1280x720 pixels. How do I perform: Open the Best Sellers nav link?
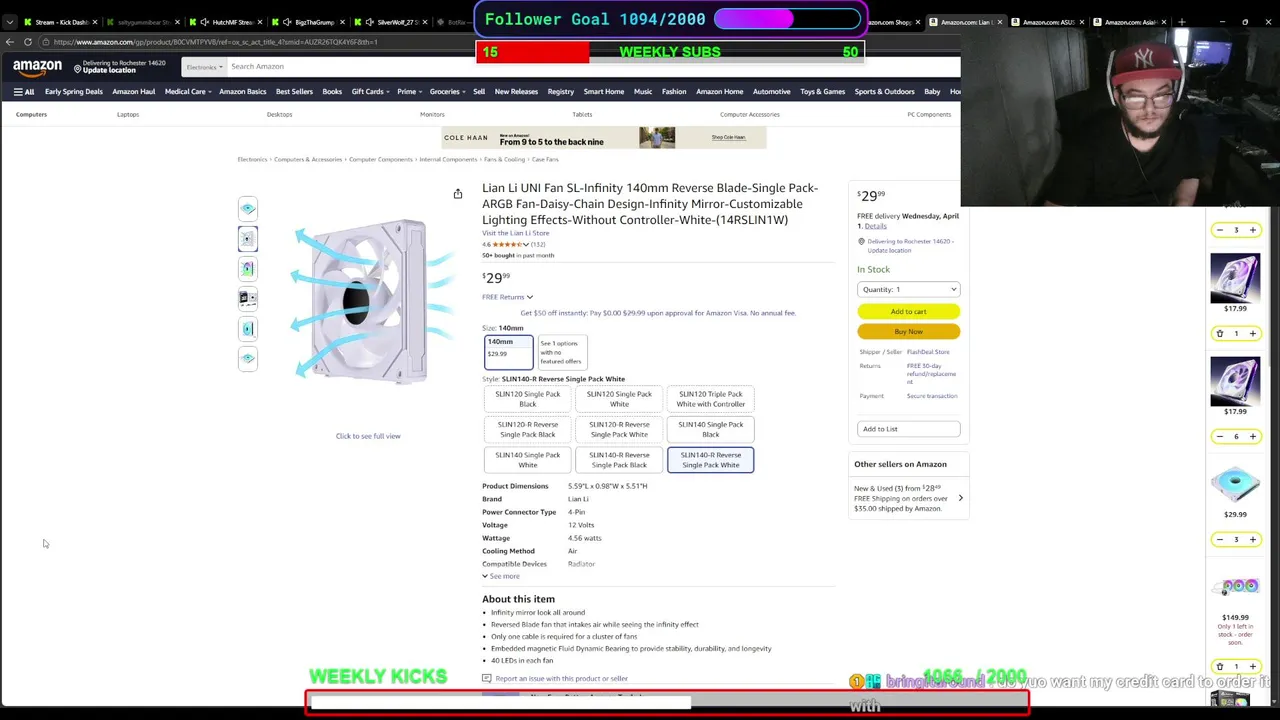[294, 92]
